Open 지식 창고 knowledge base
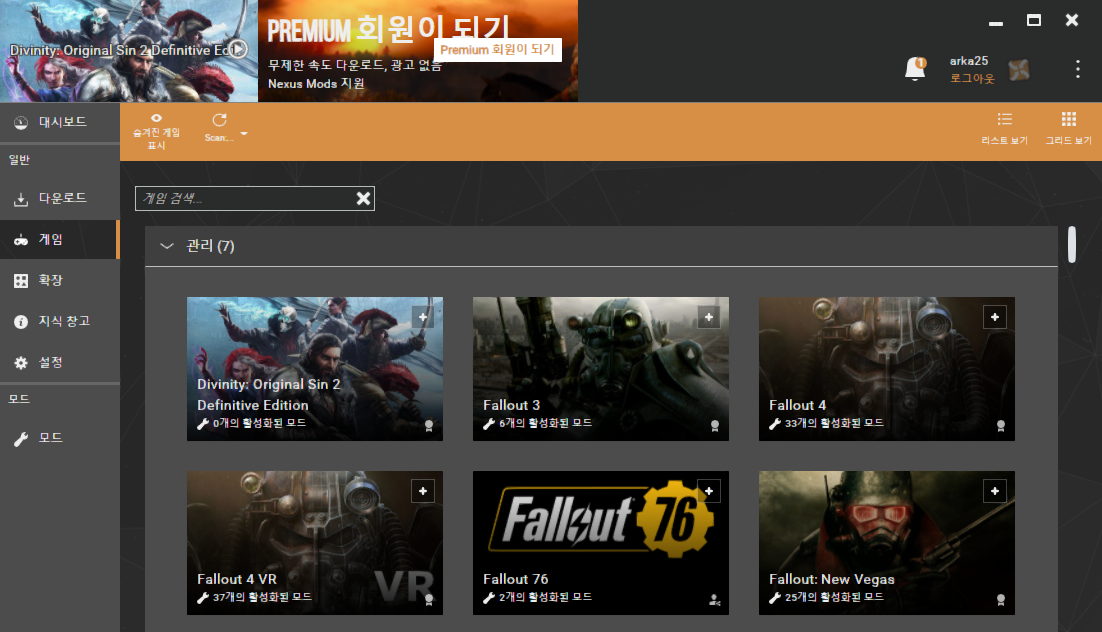This screenshot has height=632, width=1102. [x=60, y=321]
